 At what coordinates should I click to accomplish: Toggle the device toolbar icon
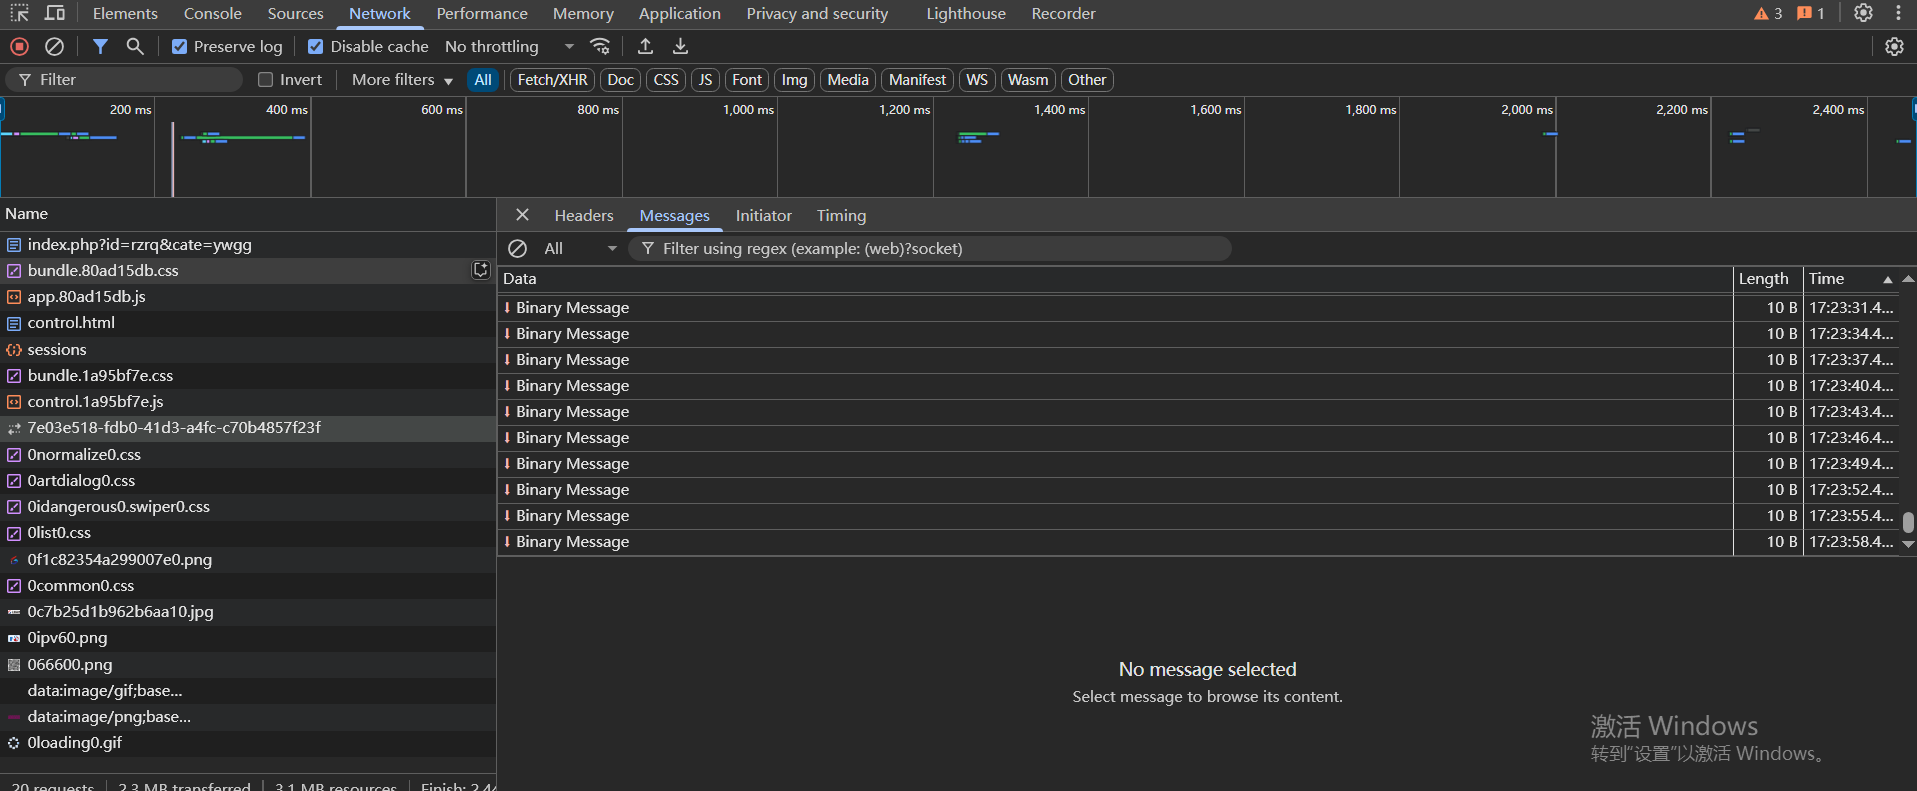pos(55,14)
